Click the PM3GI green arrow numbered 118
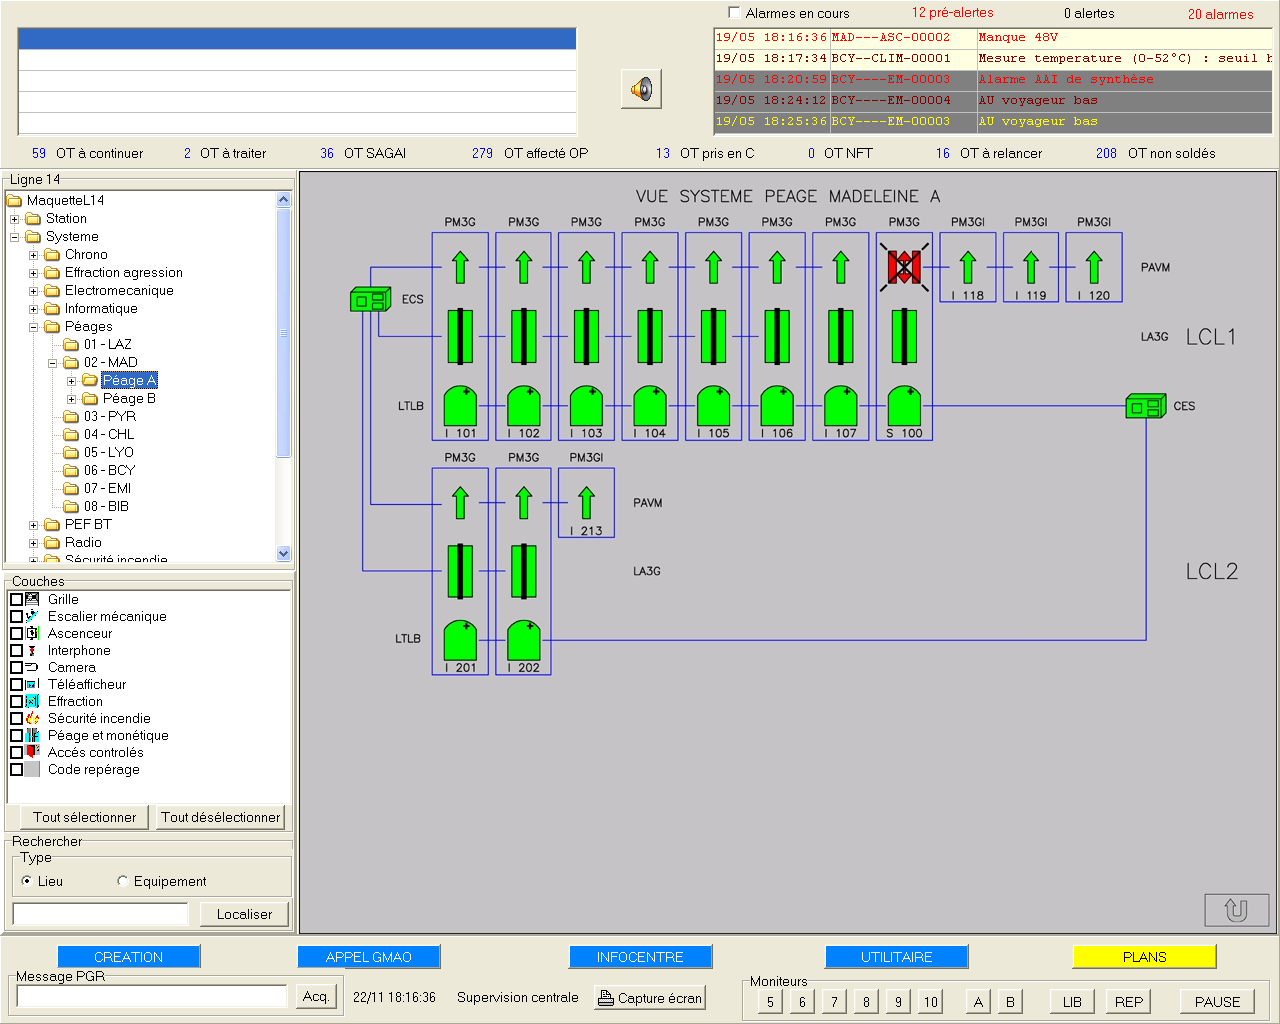Viewport: 1280px width, 1024px height. [x=967, y=267]
